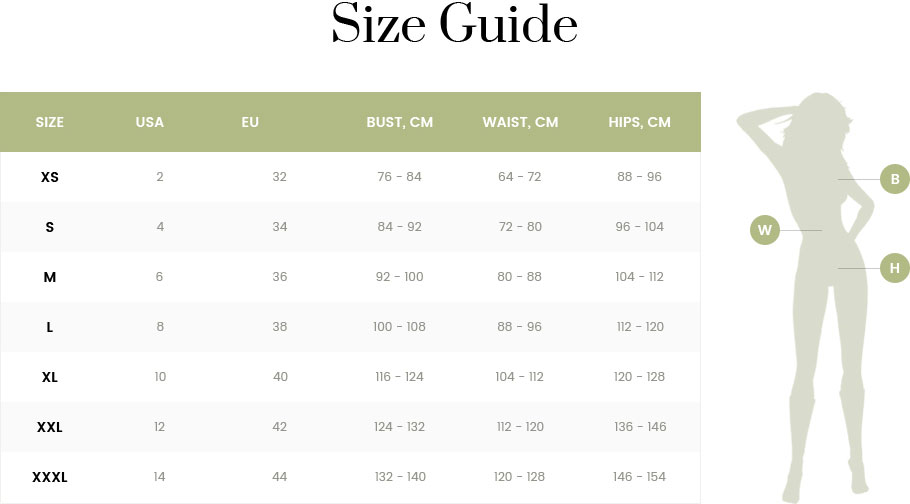Click the SIZE column header
The height and width of the screenshot is (504, 910).
coord(49,122)
